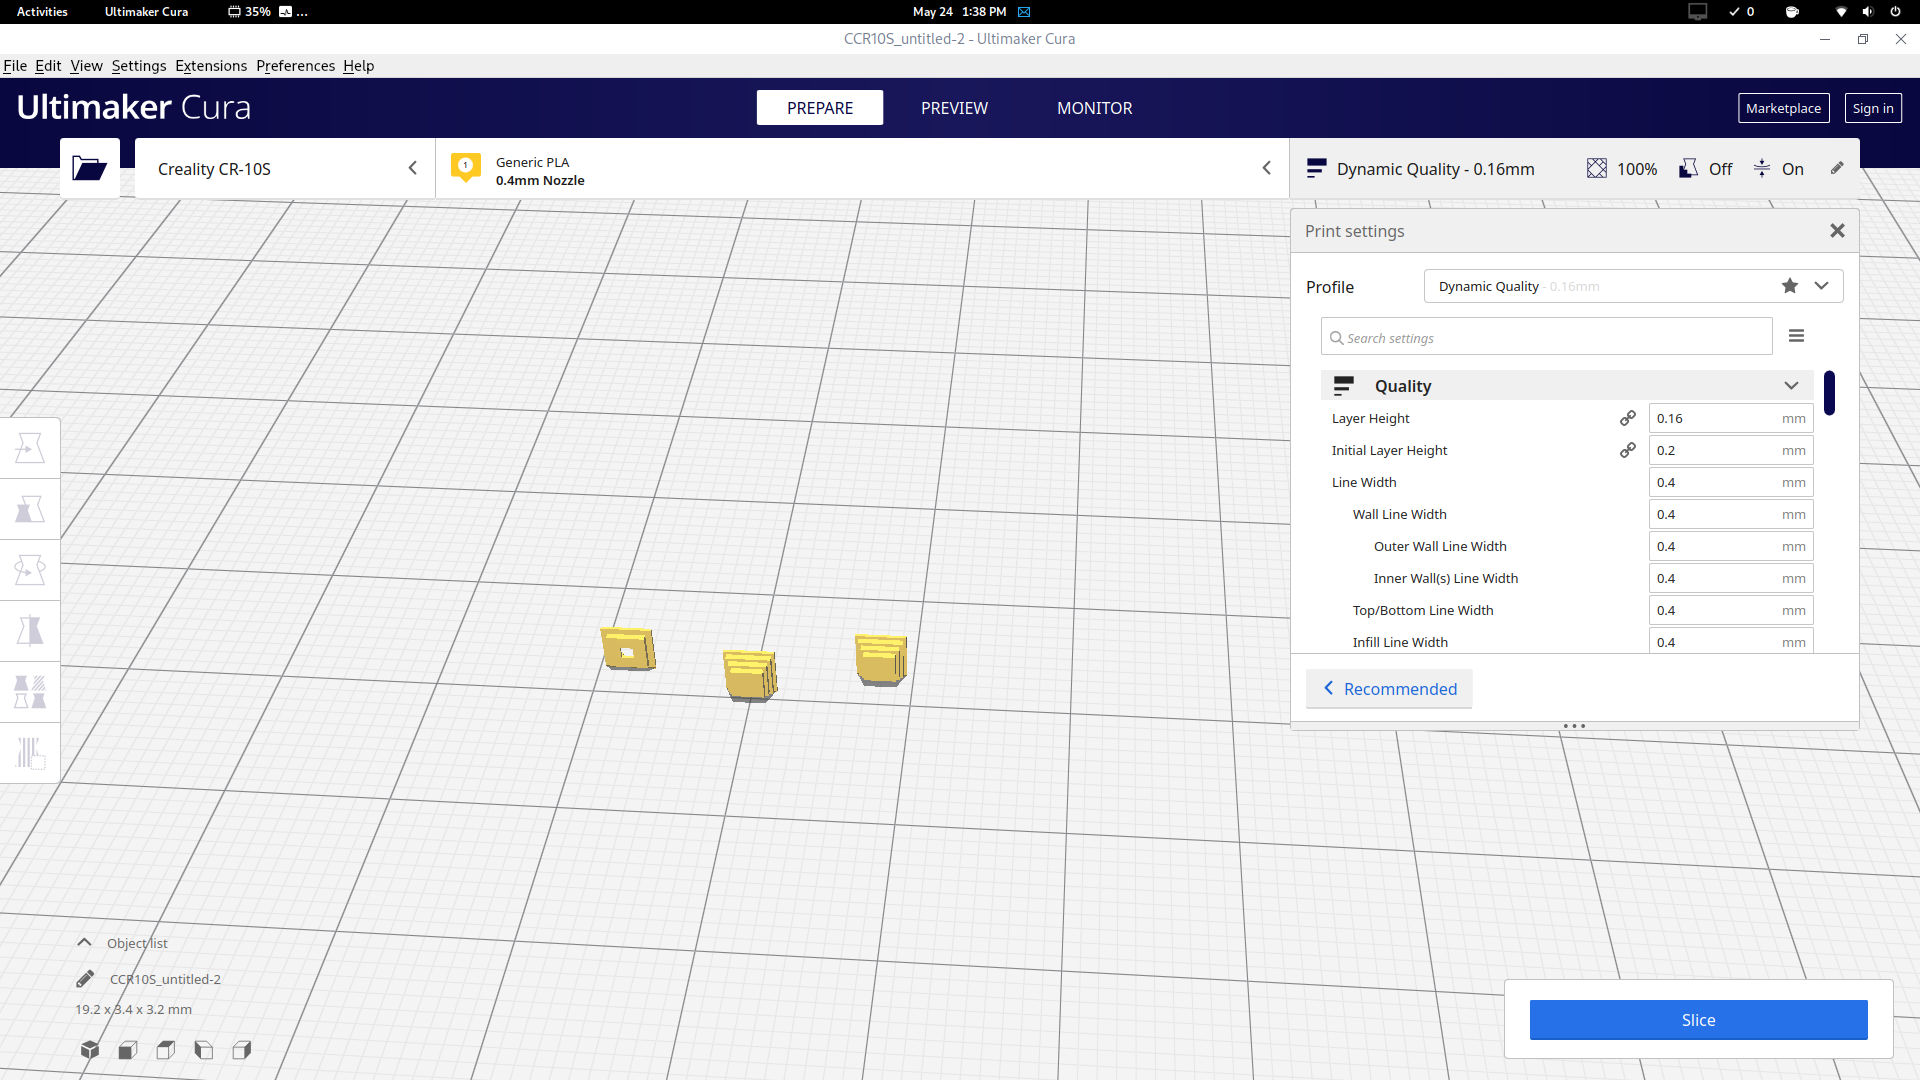This screenshot has width=1920, height=1080.
Task: Click the settings panel resize handle dots
Action: tap(1574, 726)
